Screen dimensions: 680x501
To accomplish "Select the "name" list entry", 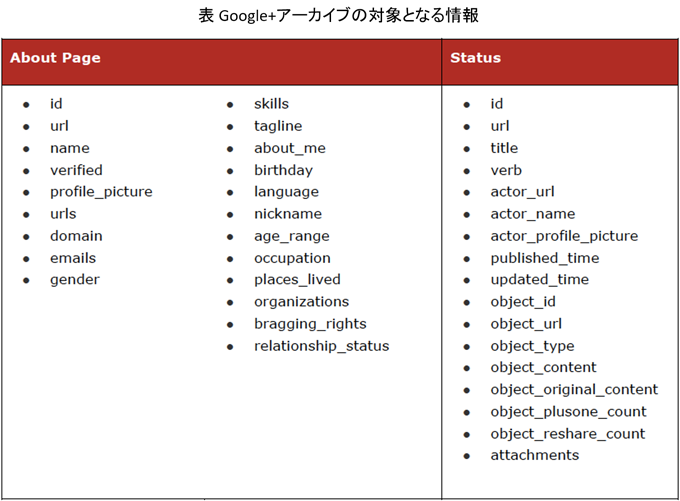I will click(70, 148).
